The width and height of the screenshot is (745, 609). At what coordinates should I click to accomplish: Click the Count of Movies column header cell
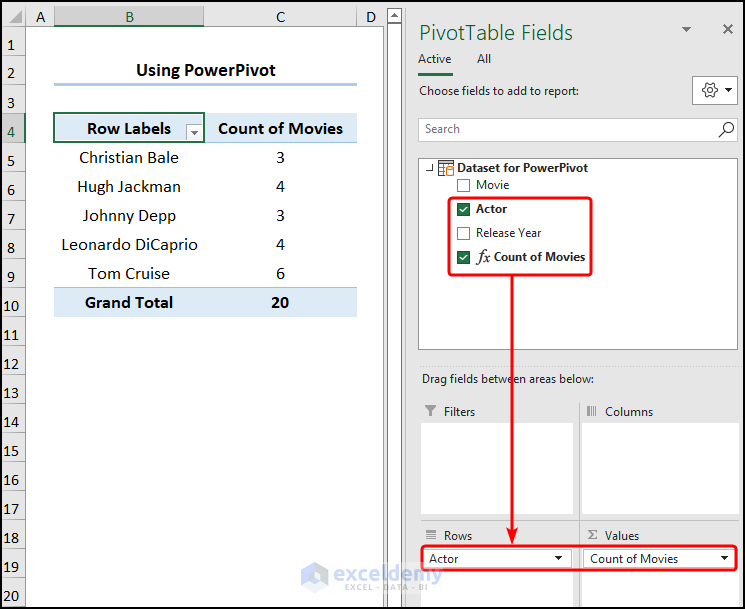[x=280, y=128]
